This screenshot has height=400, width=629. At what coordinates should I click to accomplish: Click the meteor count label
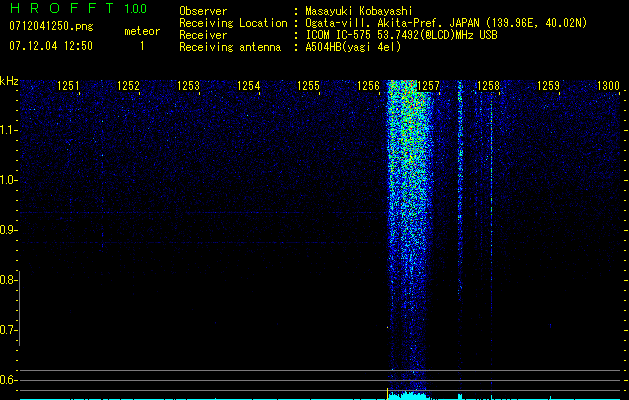142,31
